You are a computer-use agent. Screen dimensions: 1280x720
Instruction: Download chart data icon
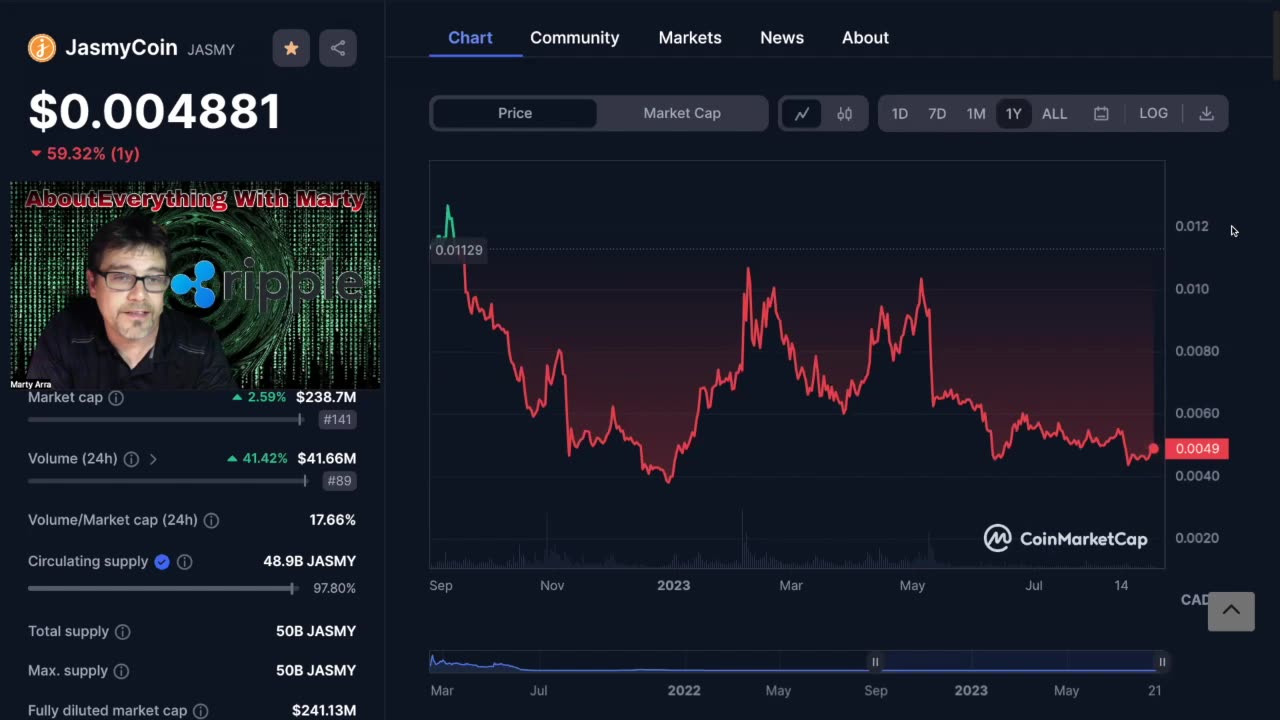[x=1206, y=113]
